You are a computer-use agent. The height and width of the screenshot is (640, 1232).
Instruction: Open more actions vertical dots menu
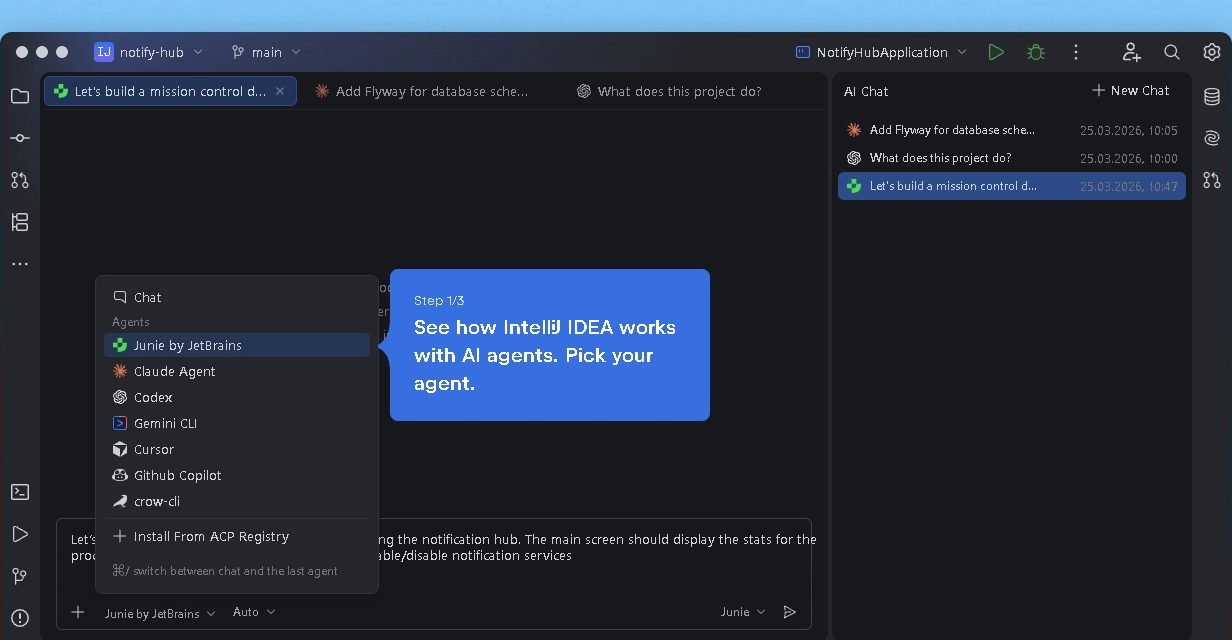[1076, 52]
